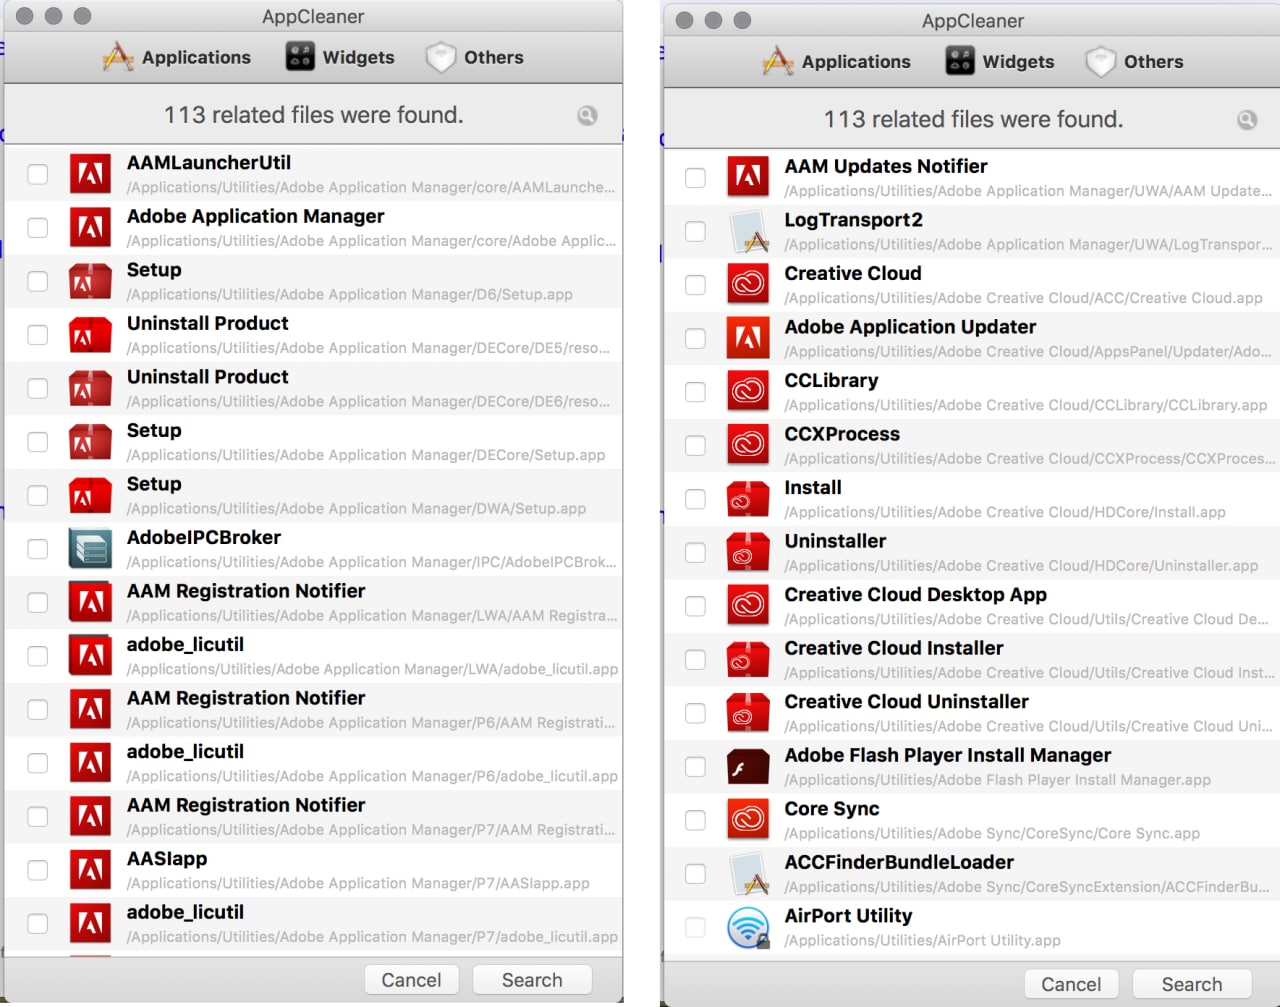Click Search button in the right window

tap(1192, 984)
